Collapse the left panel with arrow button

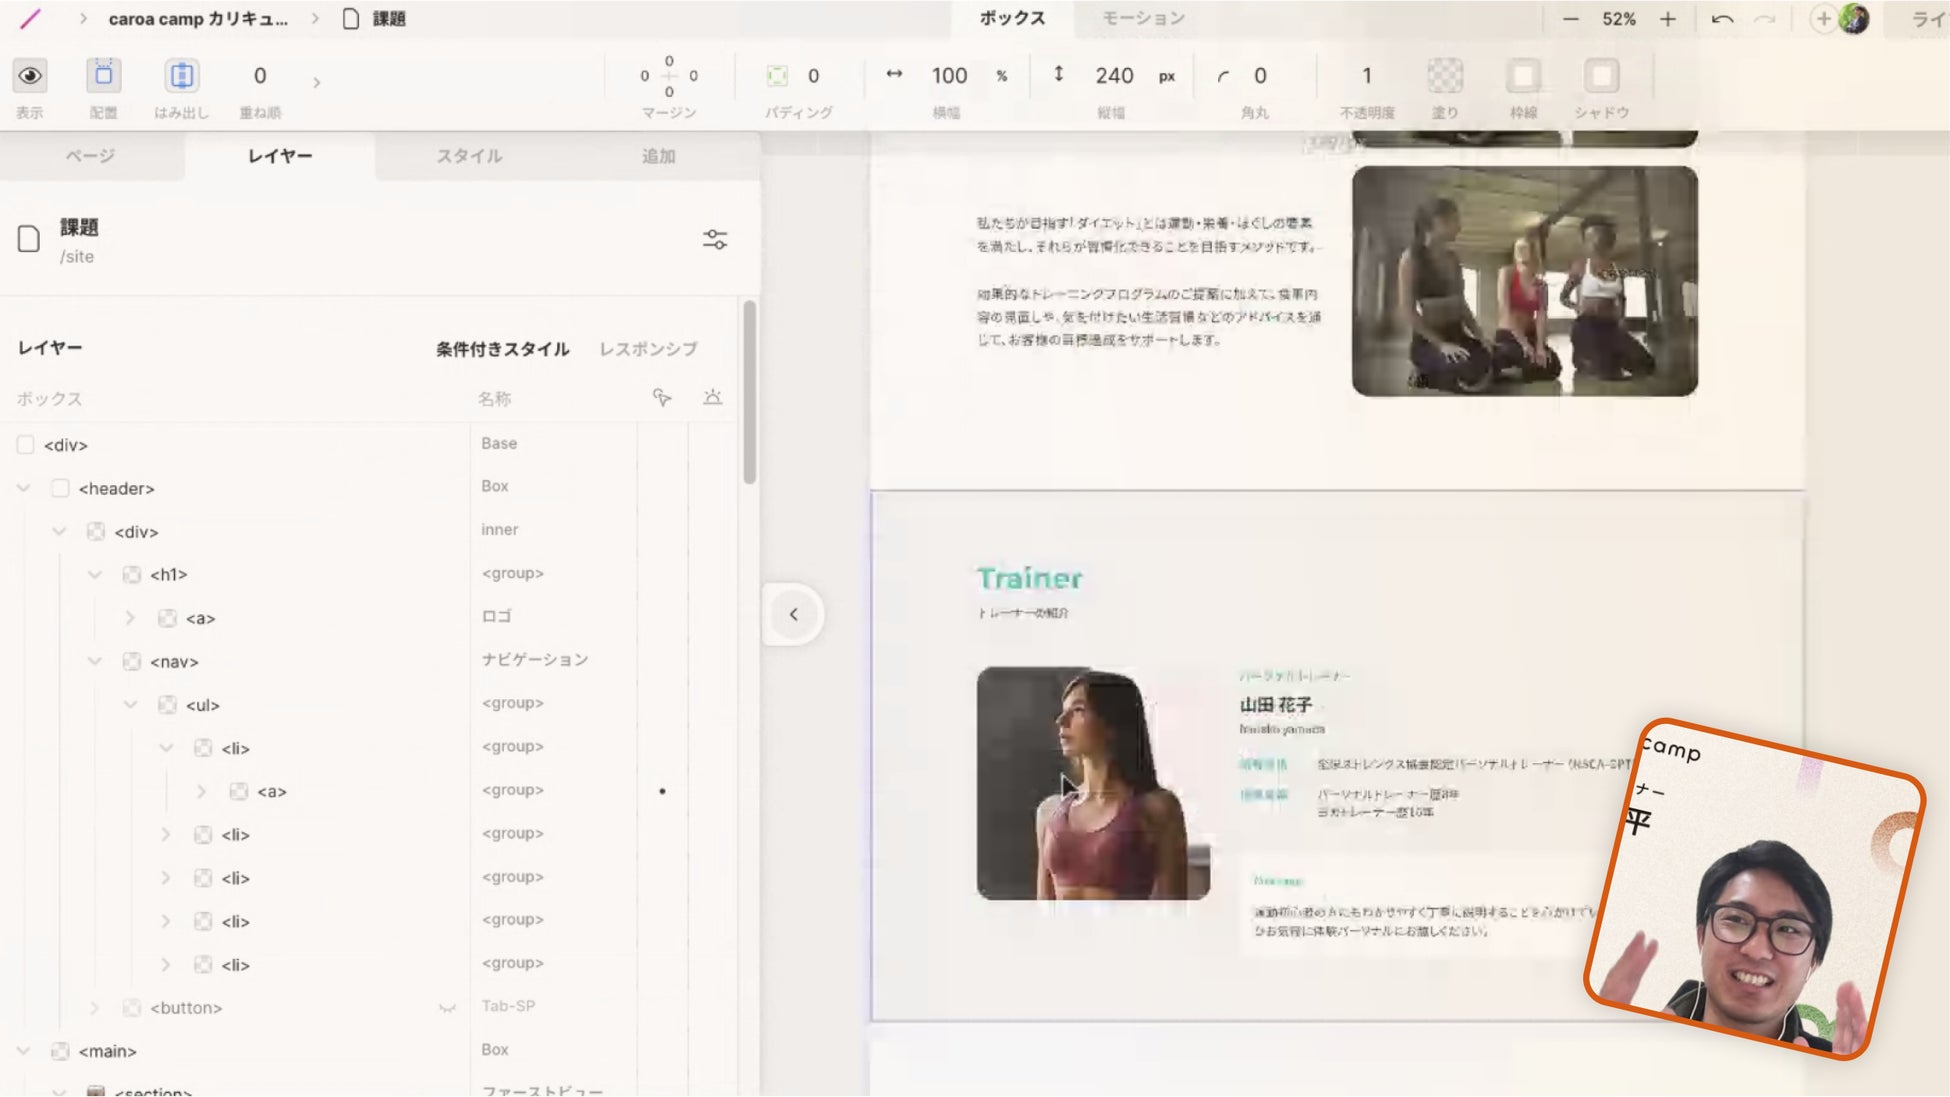click(793, 614)
